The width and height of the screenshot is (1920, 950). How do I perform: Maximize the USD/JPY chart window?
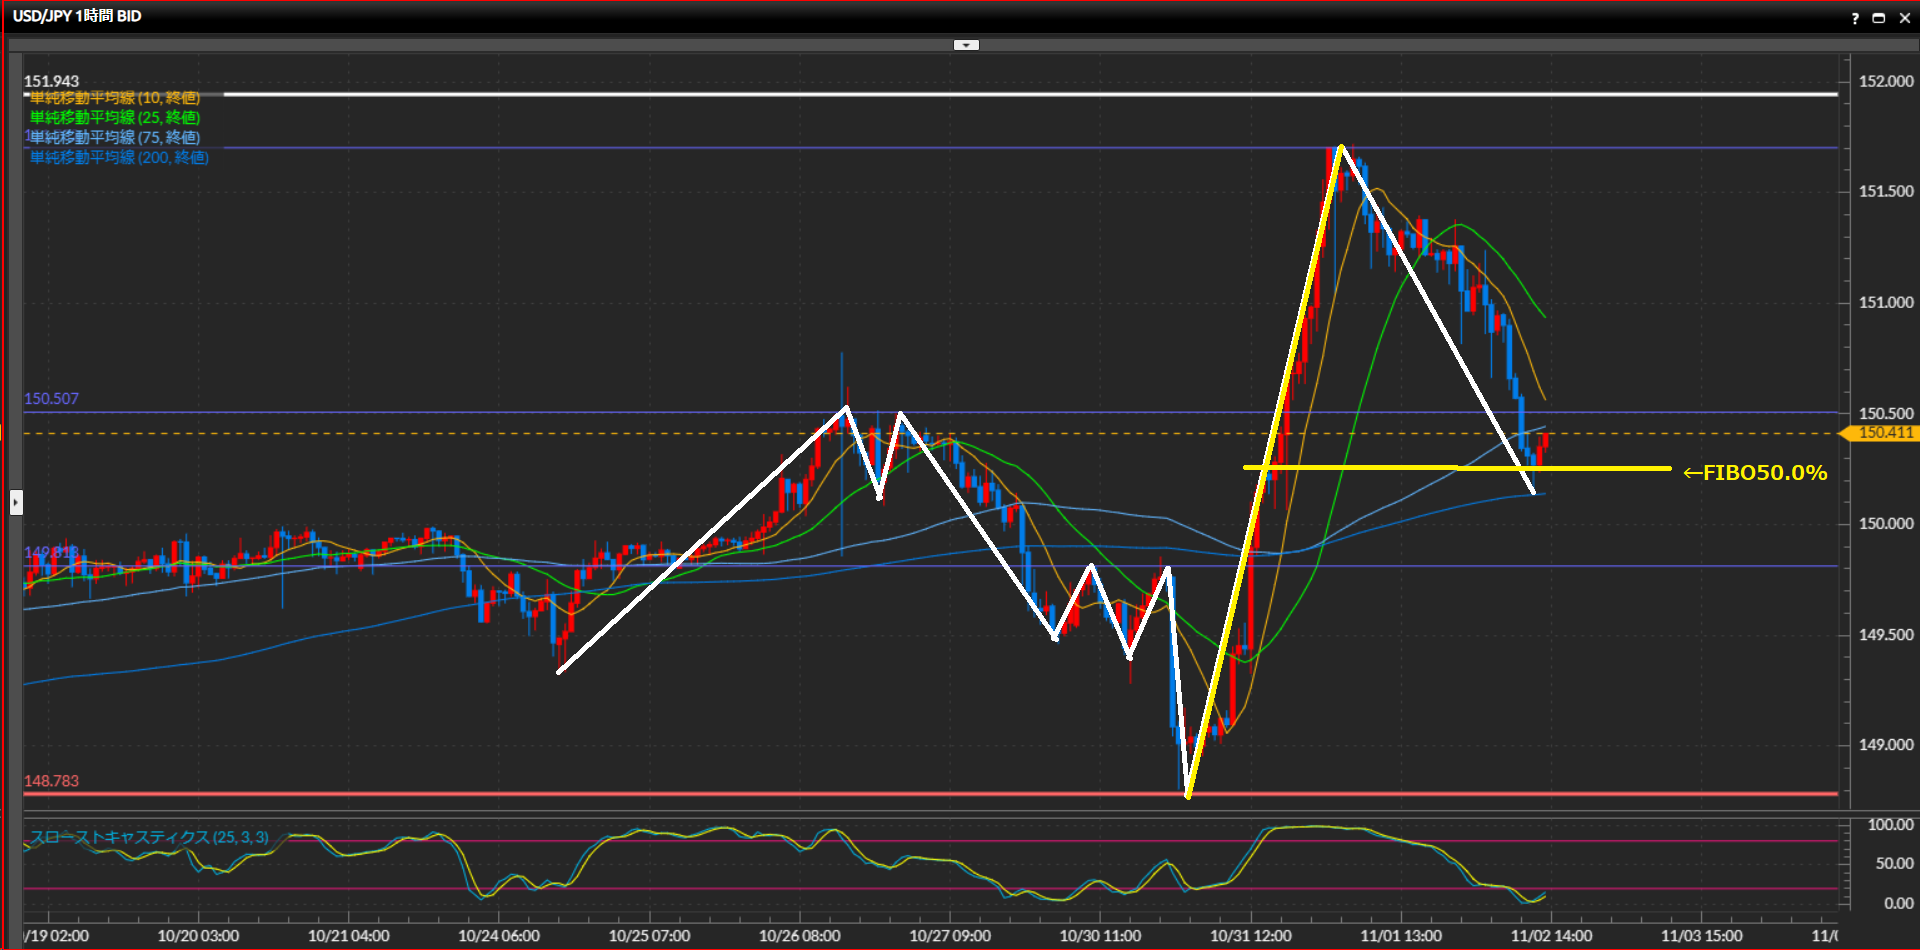(x=1879, y=18)
